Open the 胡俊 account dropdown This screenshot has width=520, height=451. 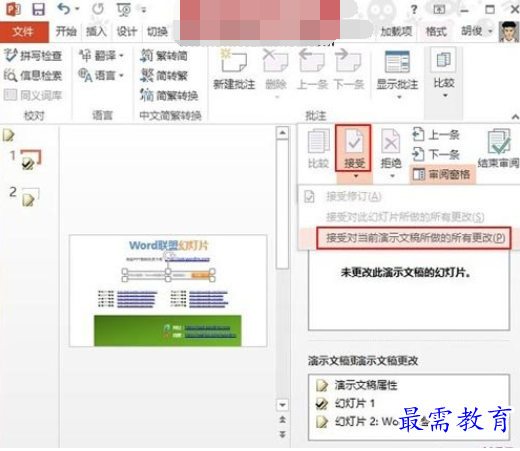(x=477, y=31)
